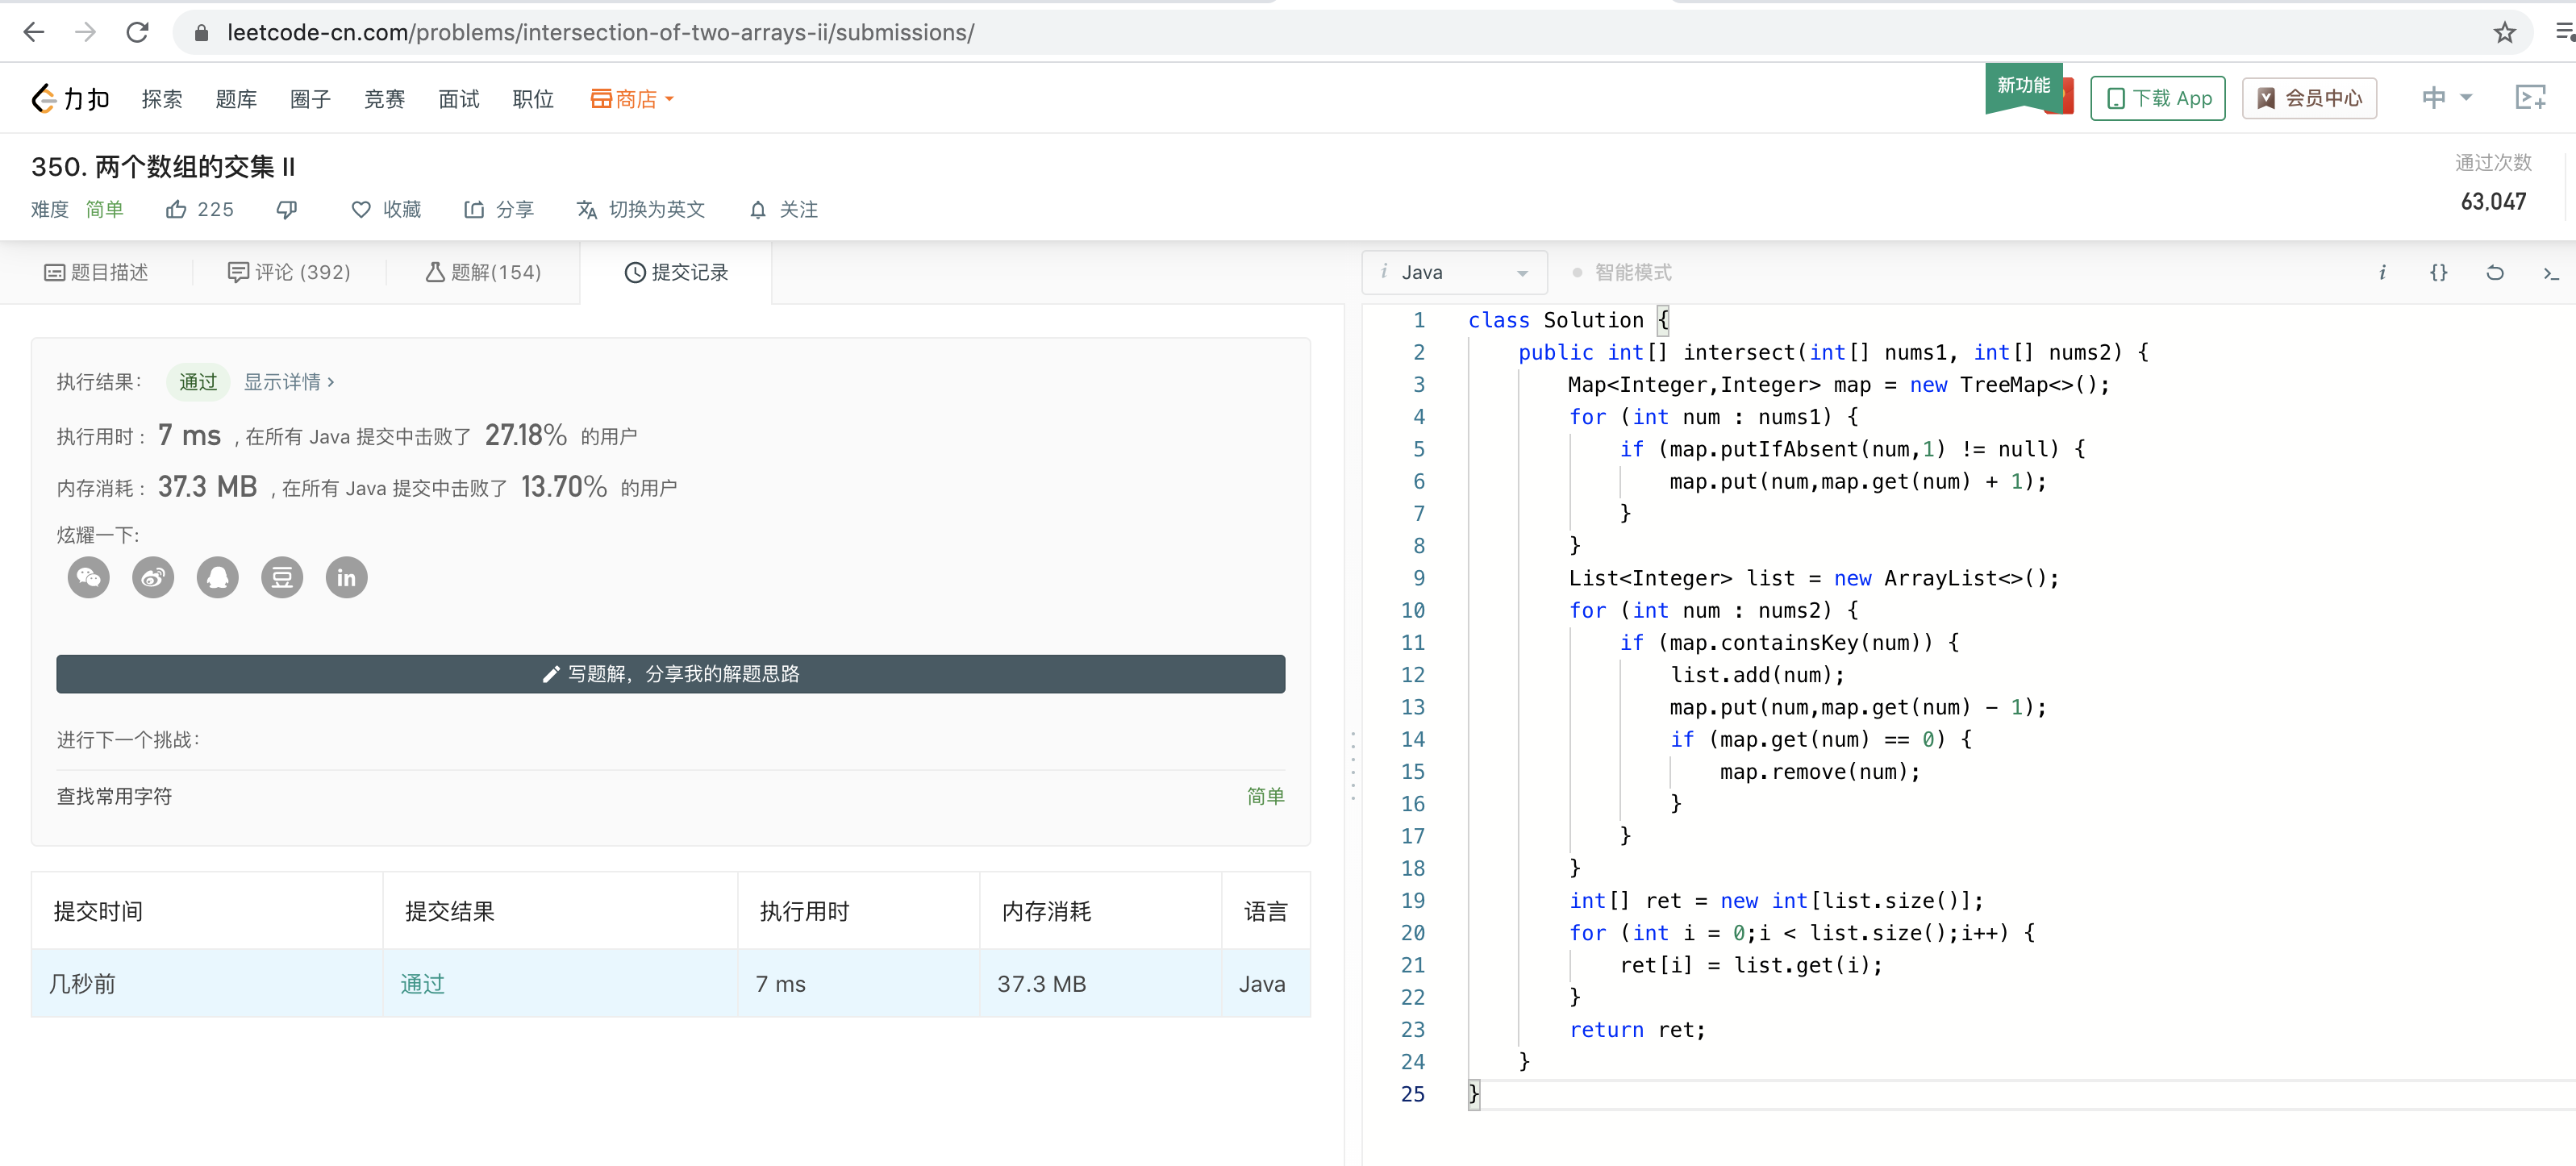Open next challenge 查找常用字符
This screenshot has width=2576, height=1166.
(114, 796)
